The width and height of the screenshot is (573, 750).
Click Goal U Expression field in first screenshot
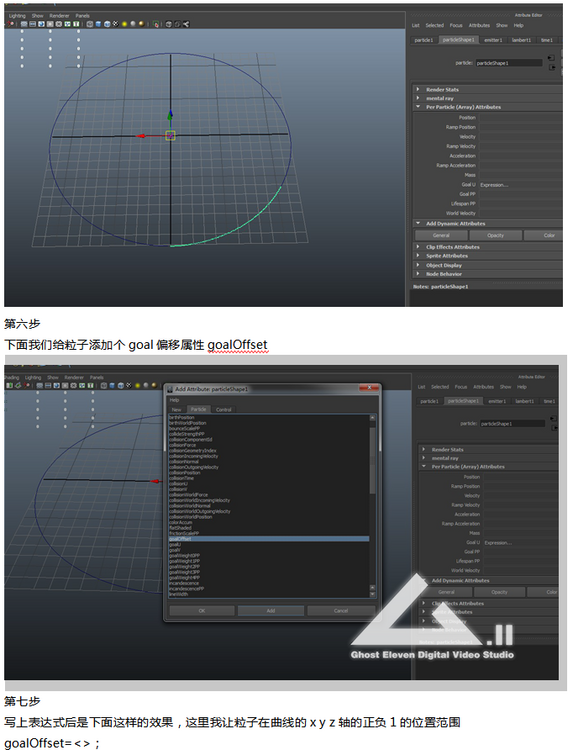(x=520, y=185)
